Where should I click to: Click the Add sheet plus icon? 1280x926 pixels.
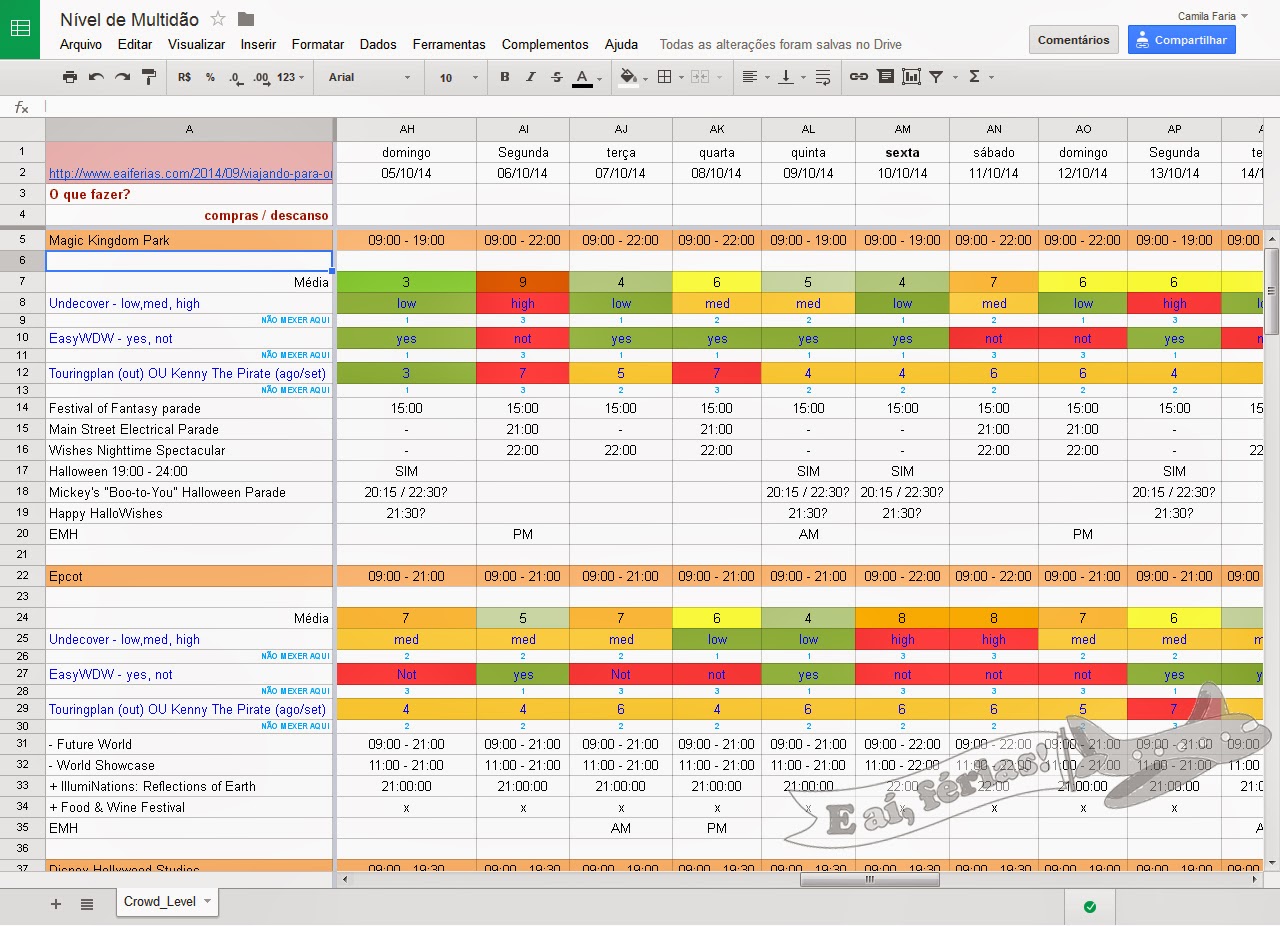pos(56,904)
